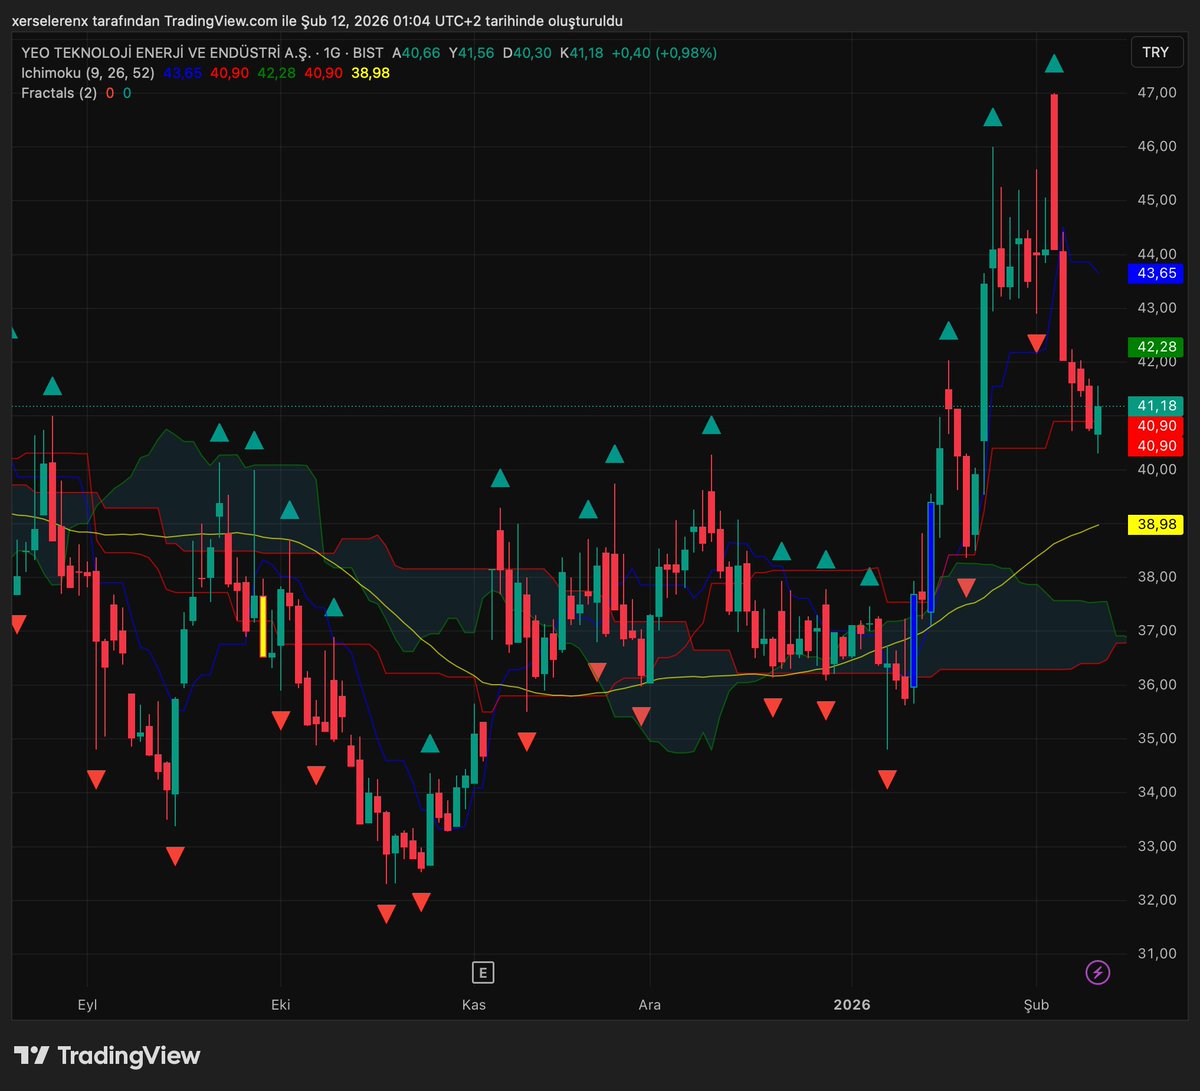This screenshot has height=1091, width=1200.
Task: Click the A40,66 open value in legend
Action: [x=417, y=53]
